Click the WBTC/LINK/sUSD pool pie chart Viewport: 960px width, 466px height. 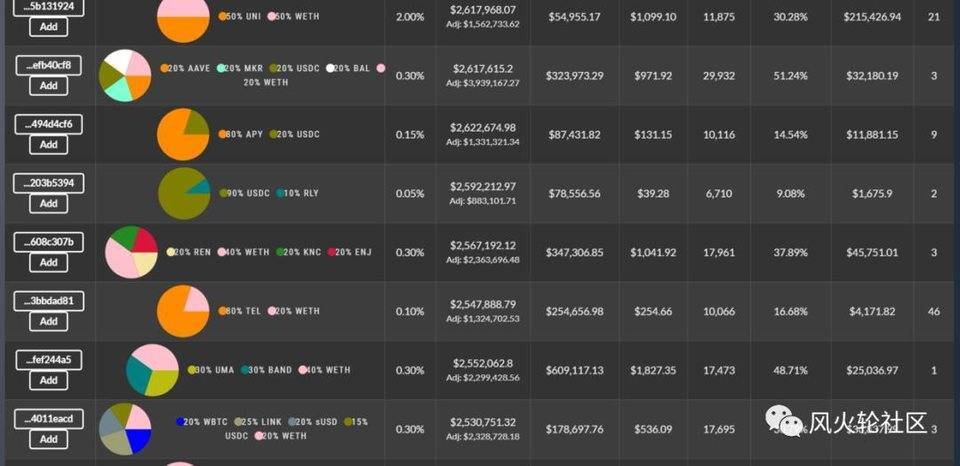click(125, 429)
